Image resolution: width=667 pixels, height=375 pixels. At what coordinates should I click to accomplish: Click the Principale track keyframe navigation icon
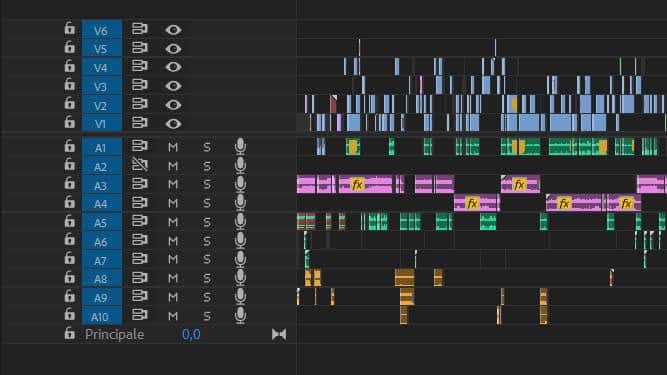tap(279, 334)
